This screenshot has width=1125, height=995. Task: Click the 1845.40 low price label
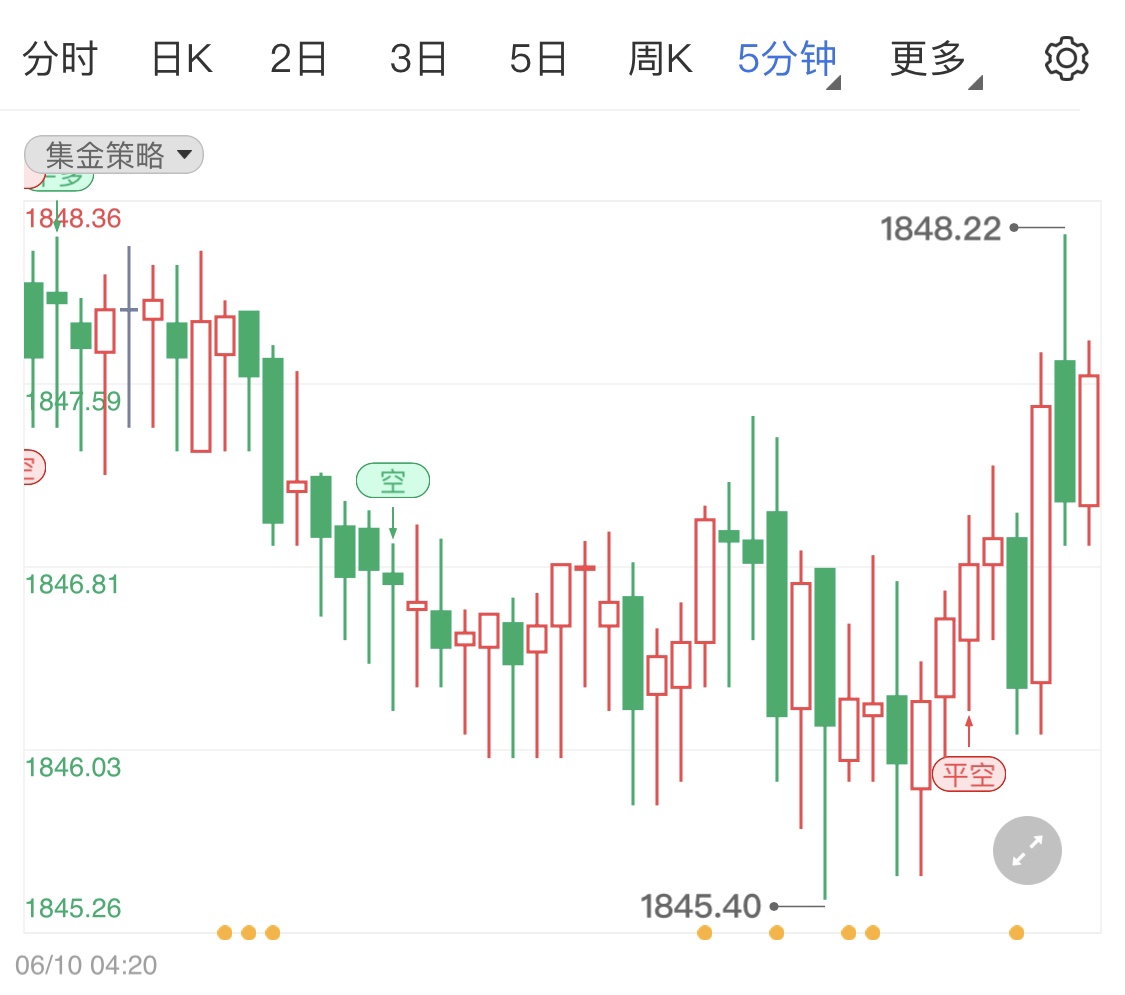pos(700,906)
